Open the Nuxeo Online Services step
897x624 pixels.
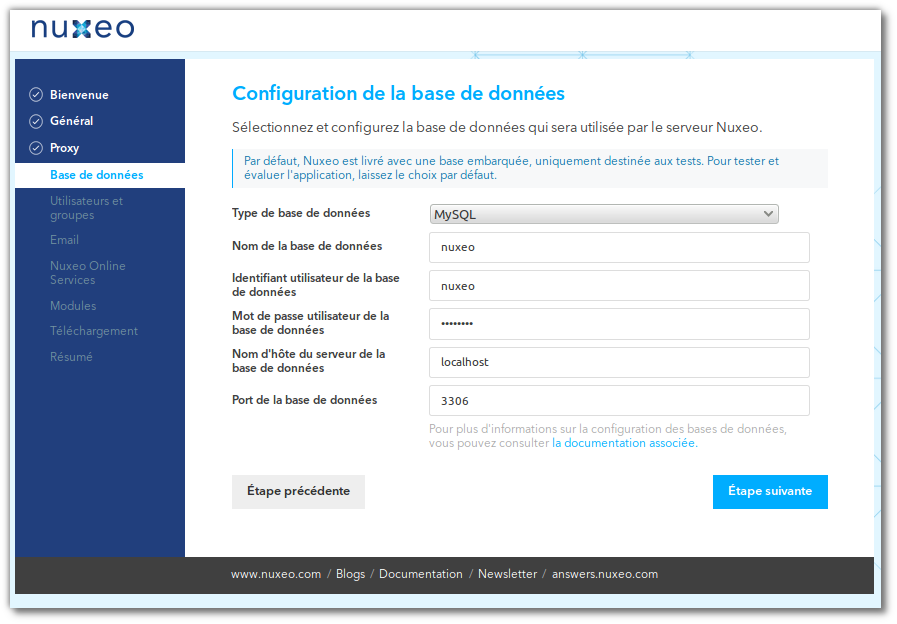[88, 273]
